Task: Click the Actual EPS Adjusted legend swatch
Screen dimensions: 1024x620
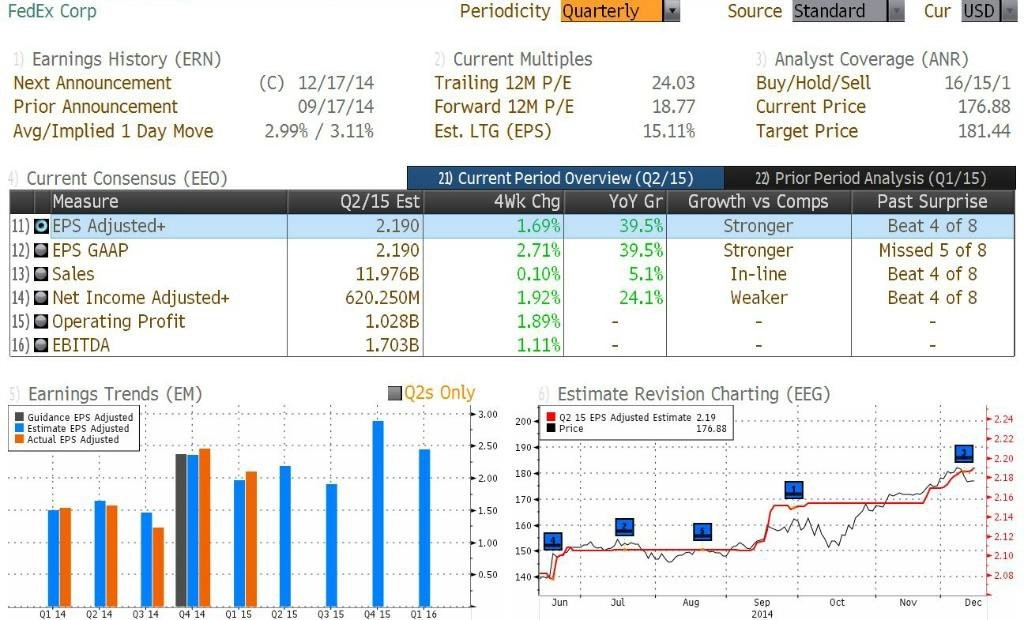Action: point(19,440)
